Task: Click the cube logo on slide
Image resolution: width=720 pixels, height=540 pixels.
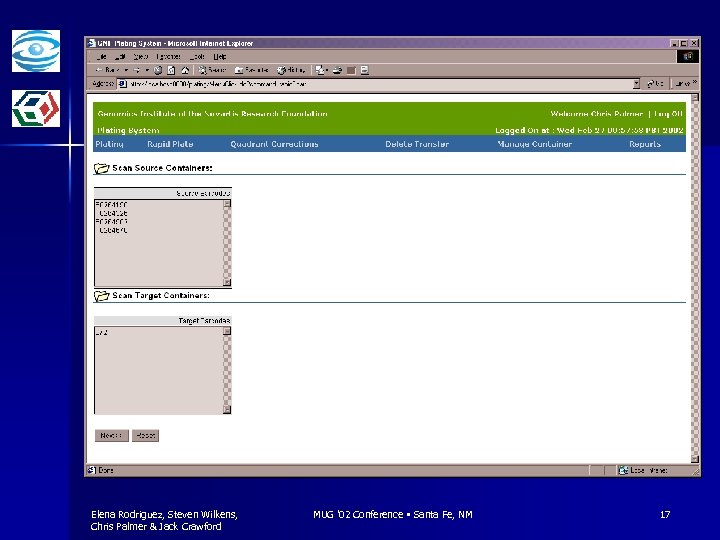Action: click(x=36, y=108)
